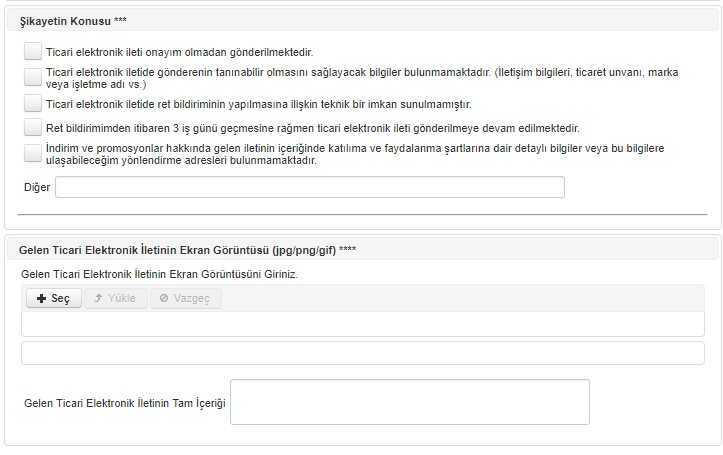Click the 'Diğer' field label

tap(37, 187)
